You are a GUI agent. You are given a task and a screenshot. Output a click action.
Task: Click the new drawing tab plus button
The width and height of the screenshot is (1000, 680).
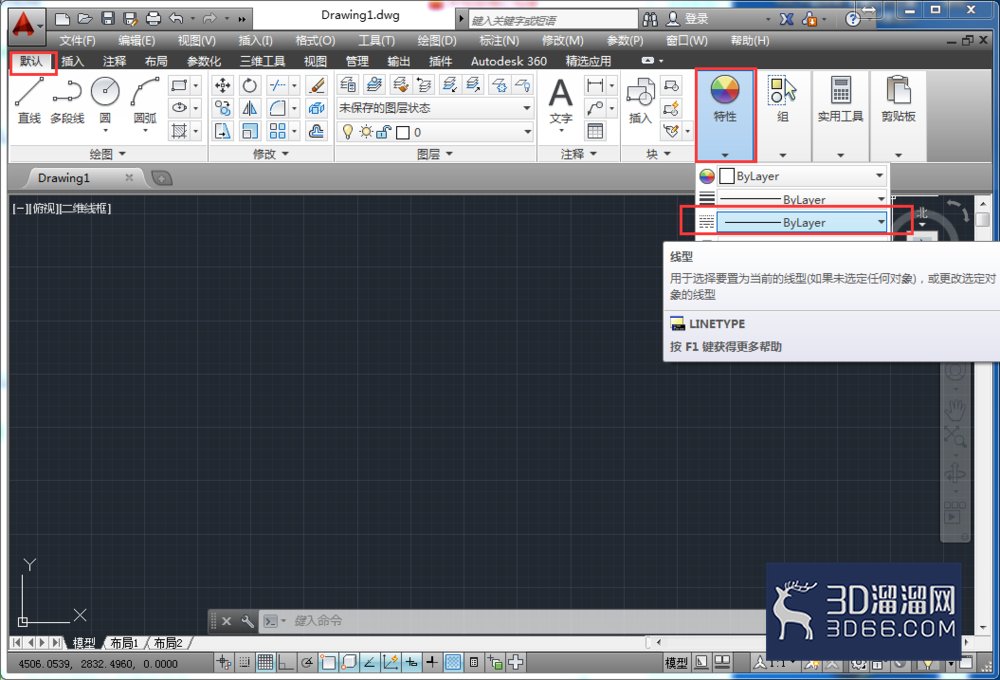point(161,179)
